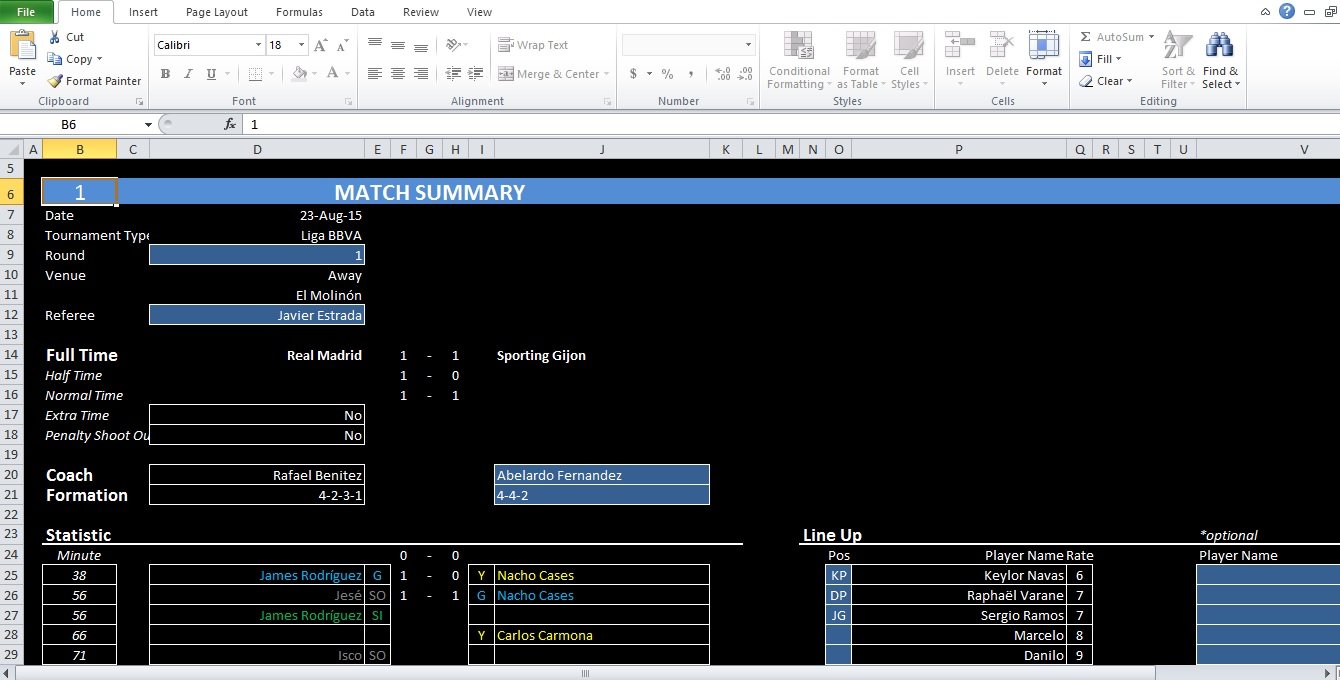Viewport: 1340px width, 680px height.
Task: Select the Javier Estrada referee cell
Action: point(257,315)
